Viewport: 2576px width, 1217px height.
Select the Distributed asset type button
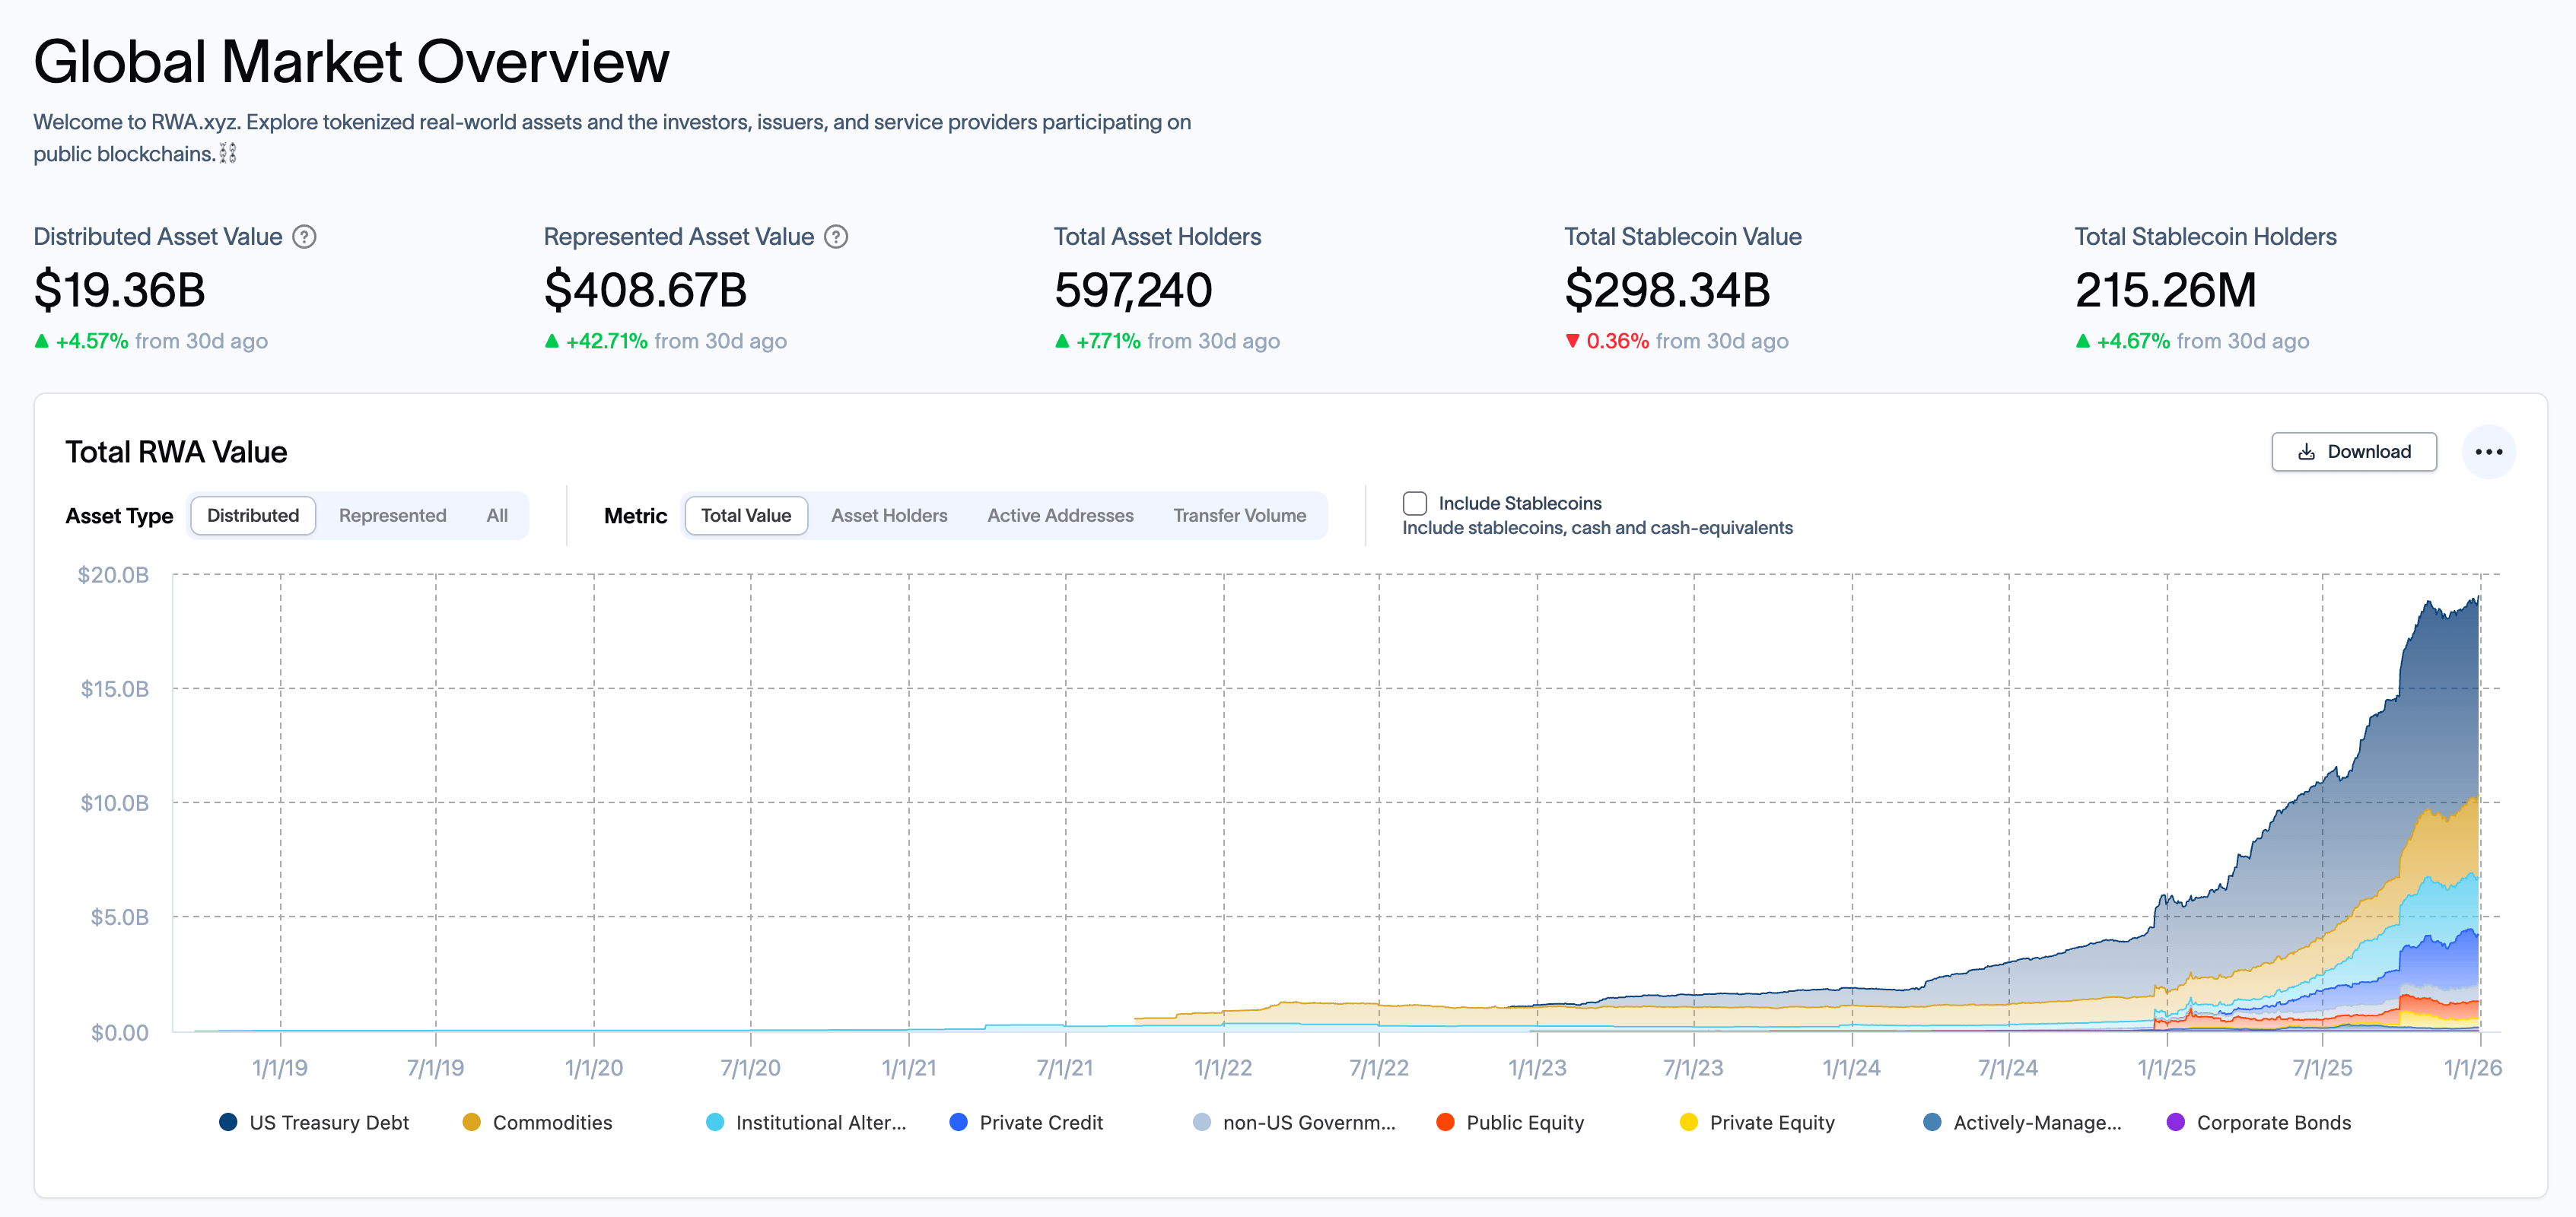253,516
